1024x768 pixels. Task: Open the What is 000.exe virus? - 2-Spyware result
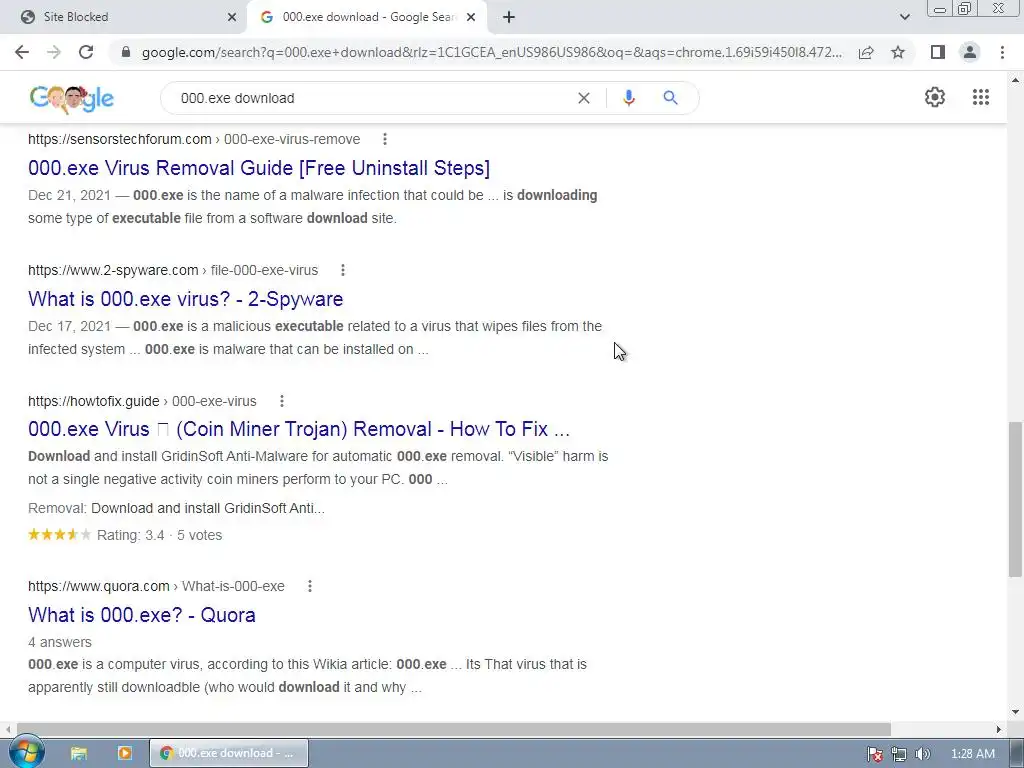[x=185, y=299]
